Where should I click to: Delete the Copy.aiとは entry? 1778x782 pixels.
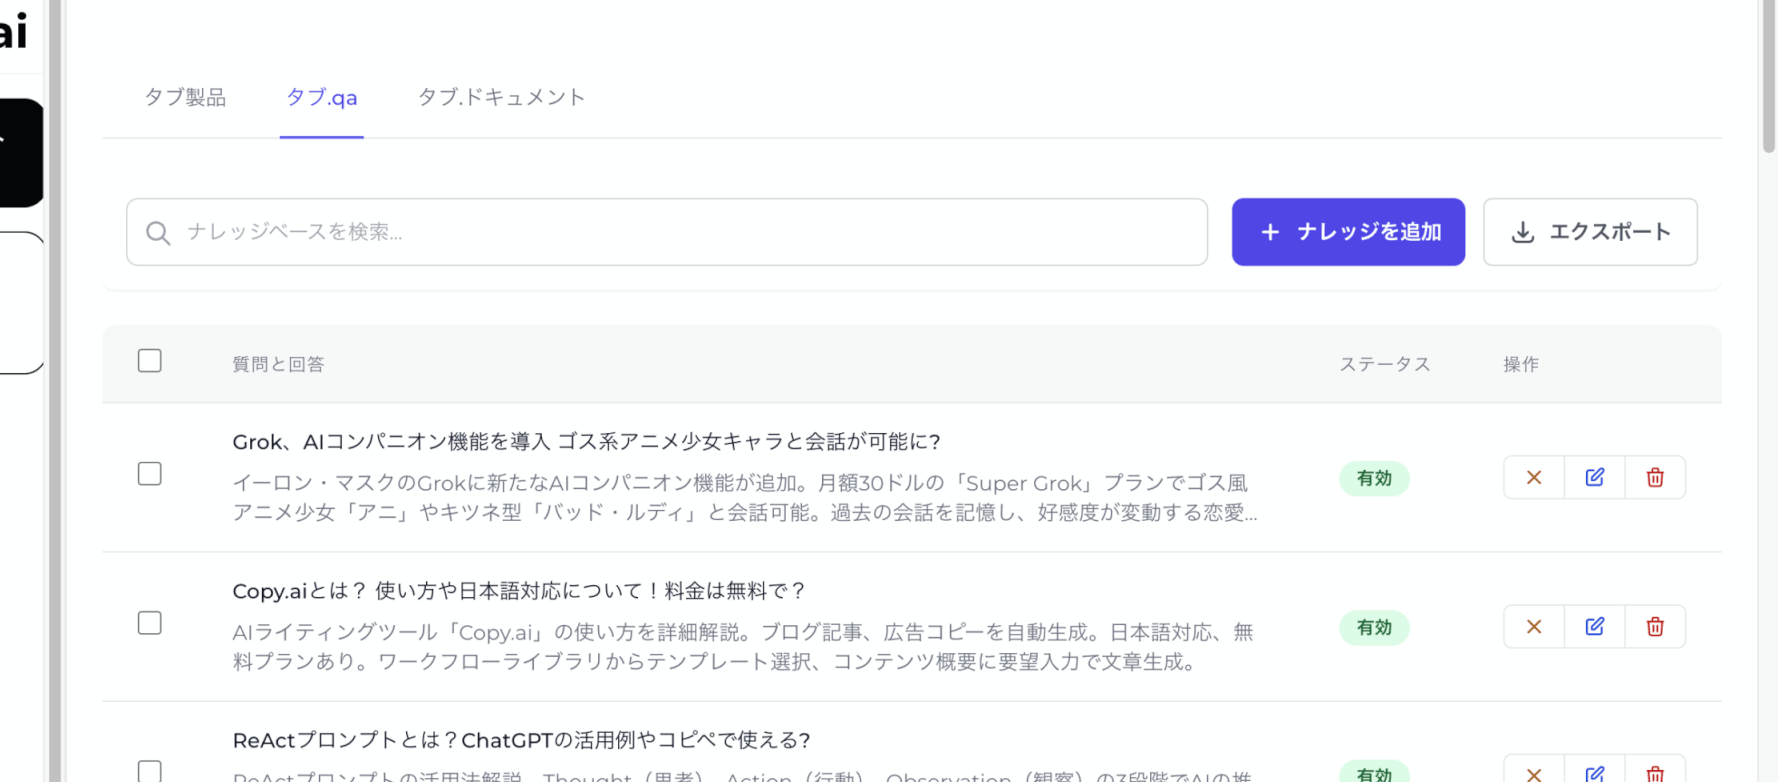tap(1655, 627)
